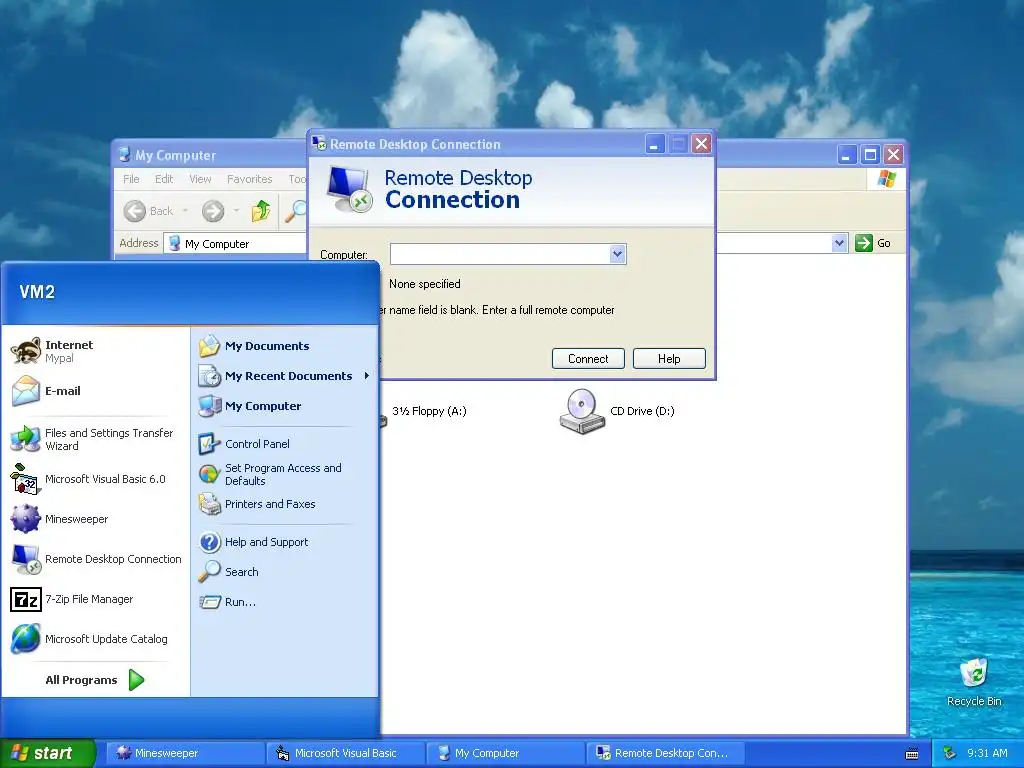Viewport: 1024px width, 768px height.
Task: Expand the My Computer address bar dropdown
Action: click(x=839, y=243)
